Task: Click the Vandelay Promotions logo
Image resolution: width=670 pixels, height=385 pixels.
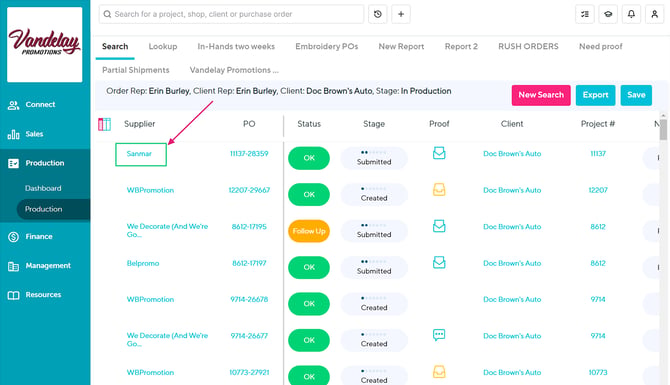Action: tap(44, 44)
